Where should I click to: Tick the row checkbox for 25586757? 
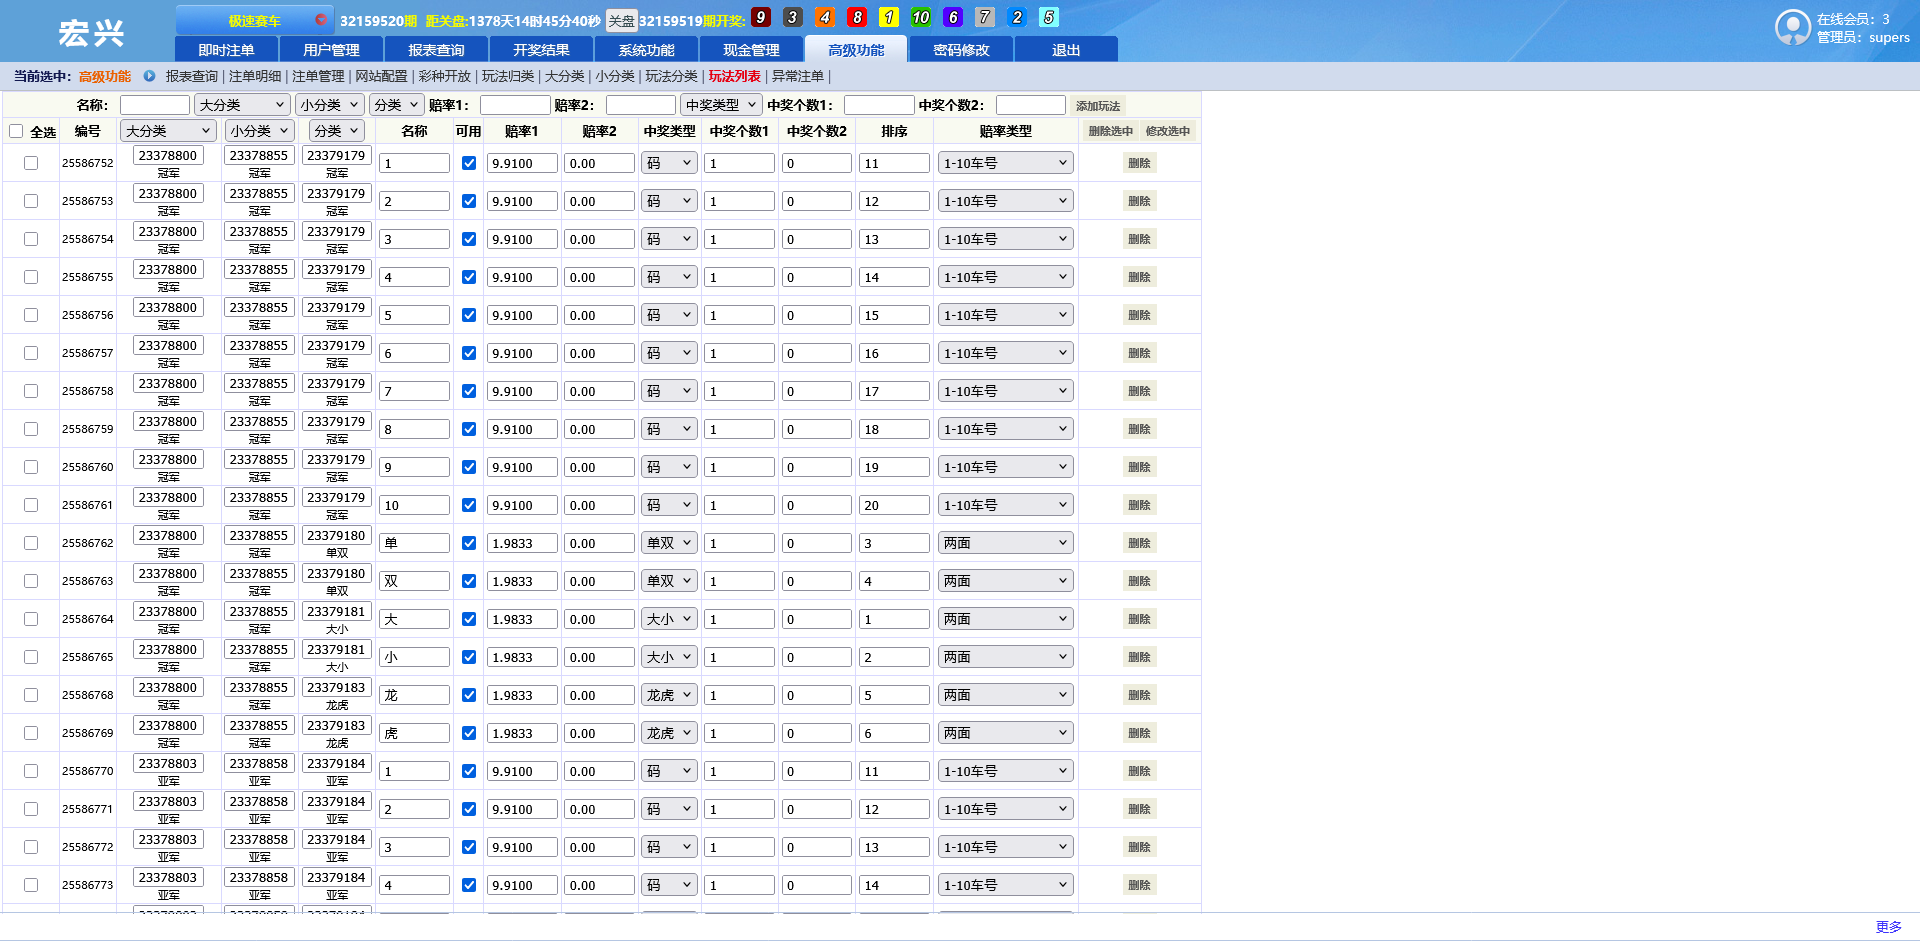(x=31, y=353)
